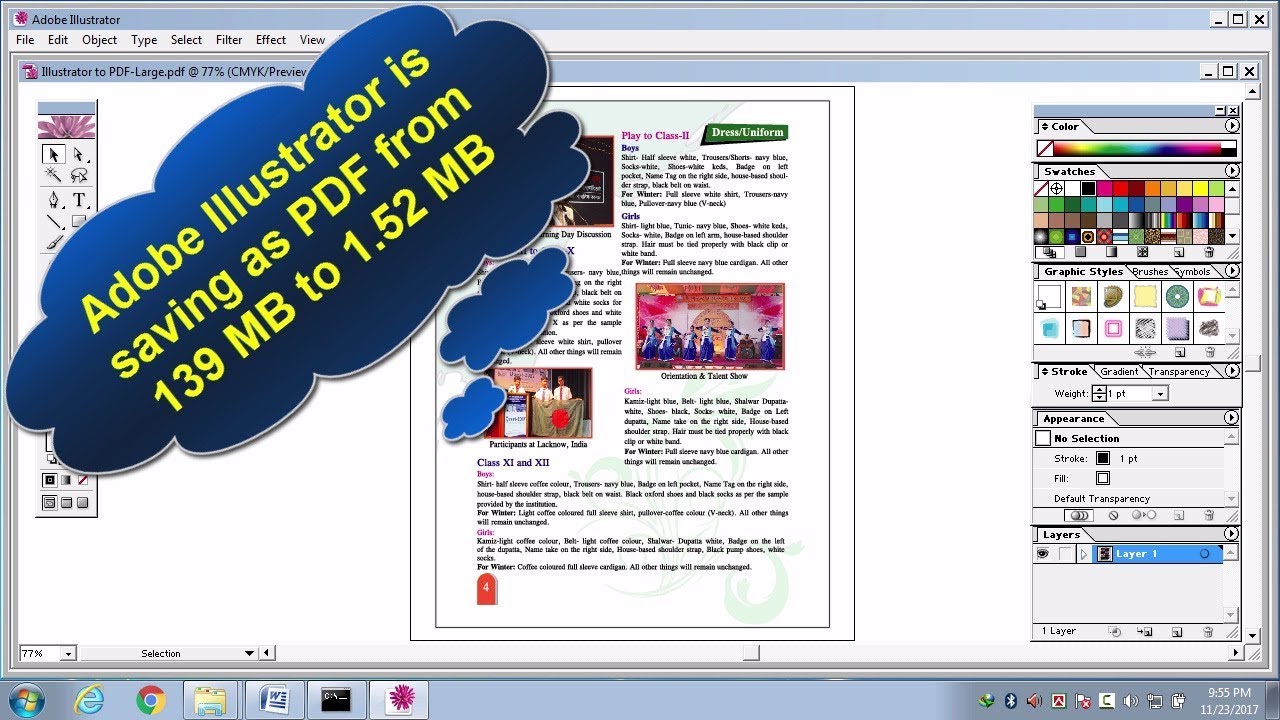Show Color Swatches only
The image size is (1280, 720).
click(1081, 252)
